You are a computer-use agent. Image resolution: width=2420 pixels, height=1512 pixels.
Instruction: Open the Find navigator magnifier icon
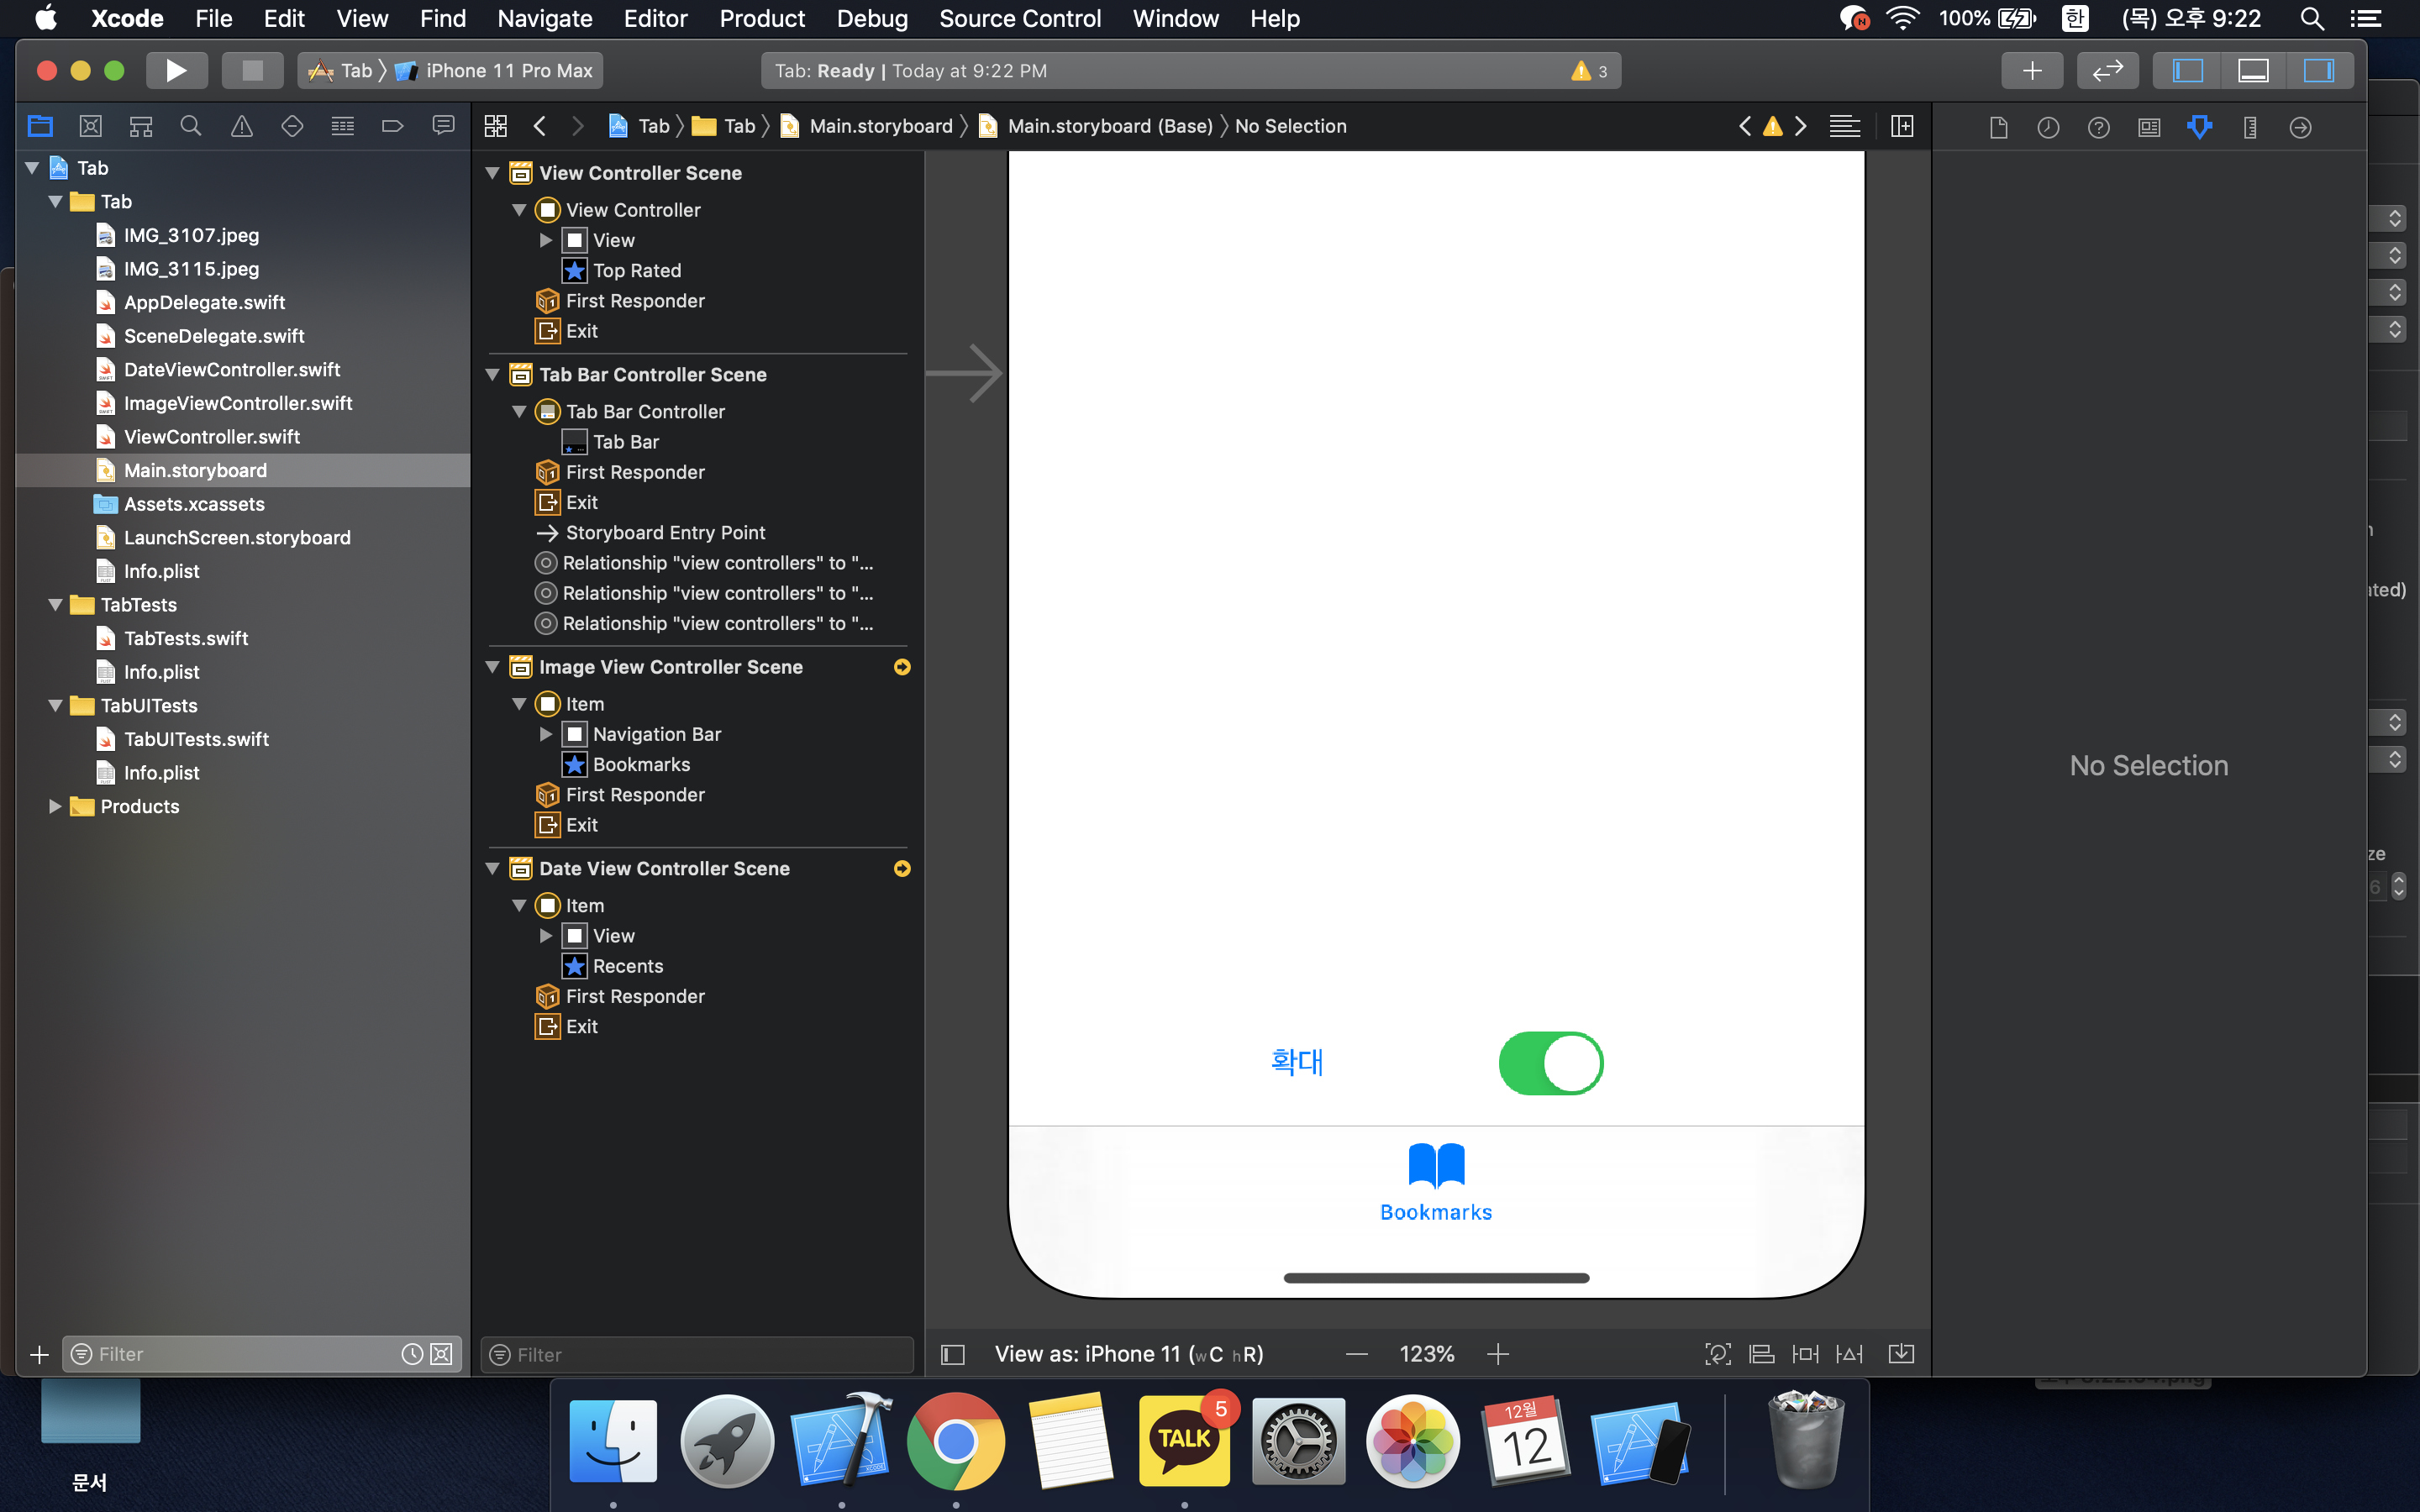coord(190,126)
